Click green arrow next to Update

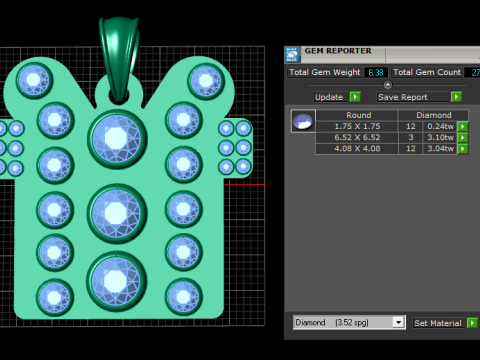click(355, 97)
